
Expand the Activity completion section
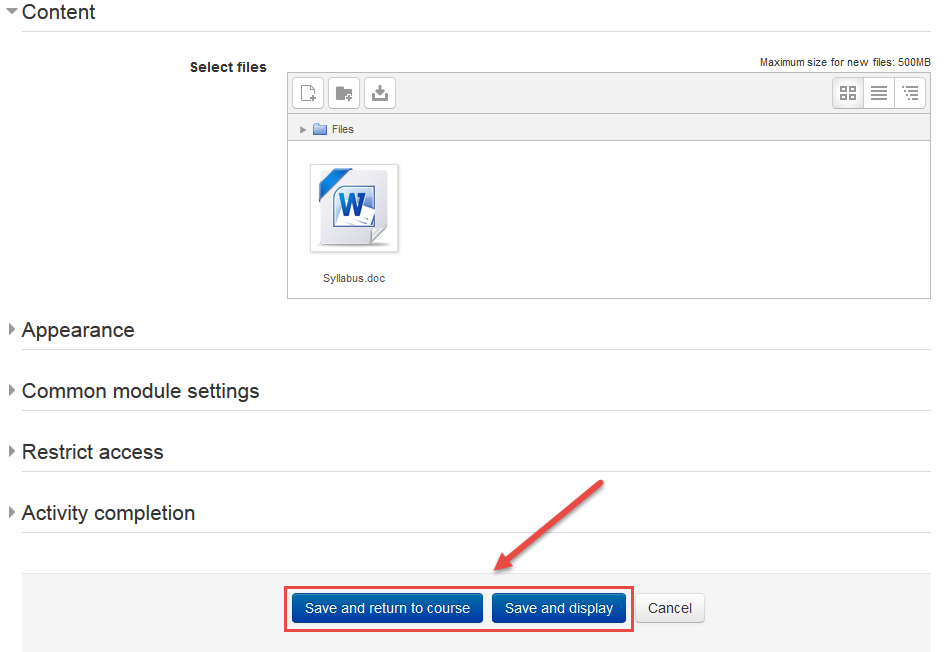click(108, 513)
